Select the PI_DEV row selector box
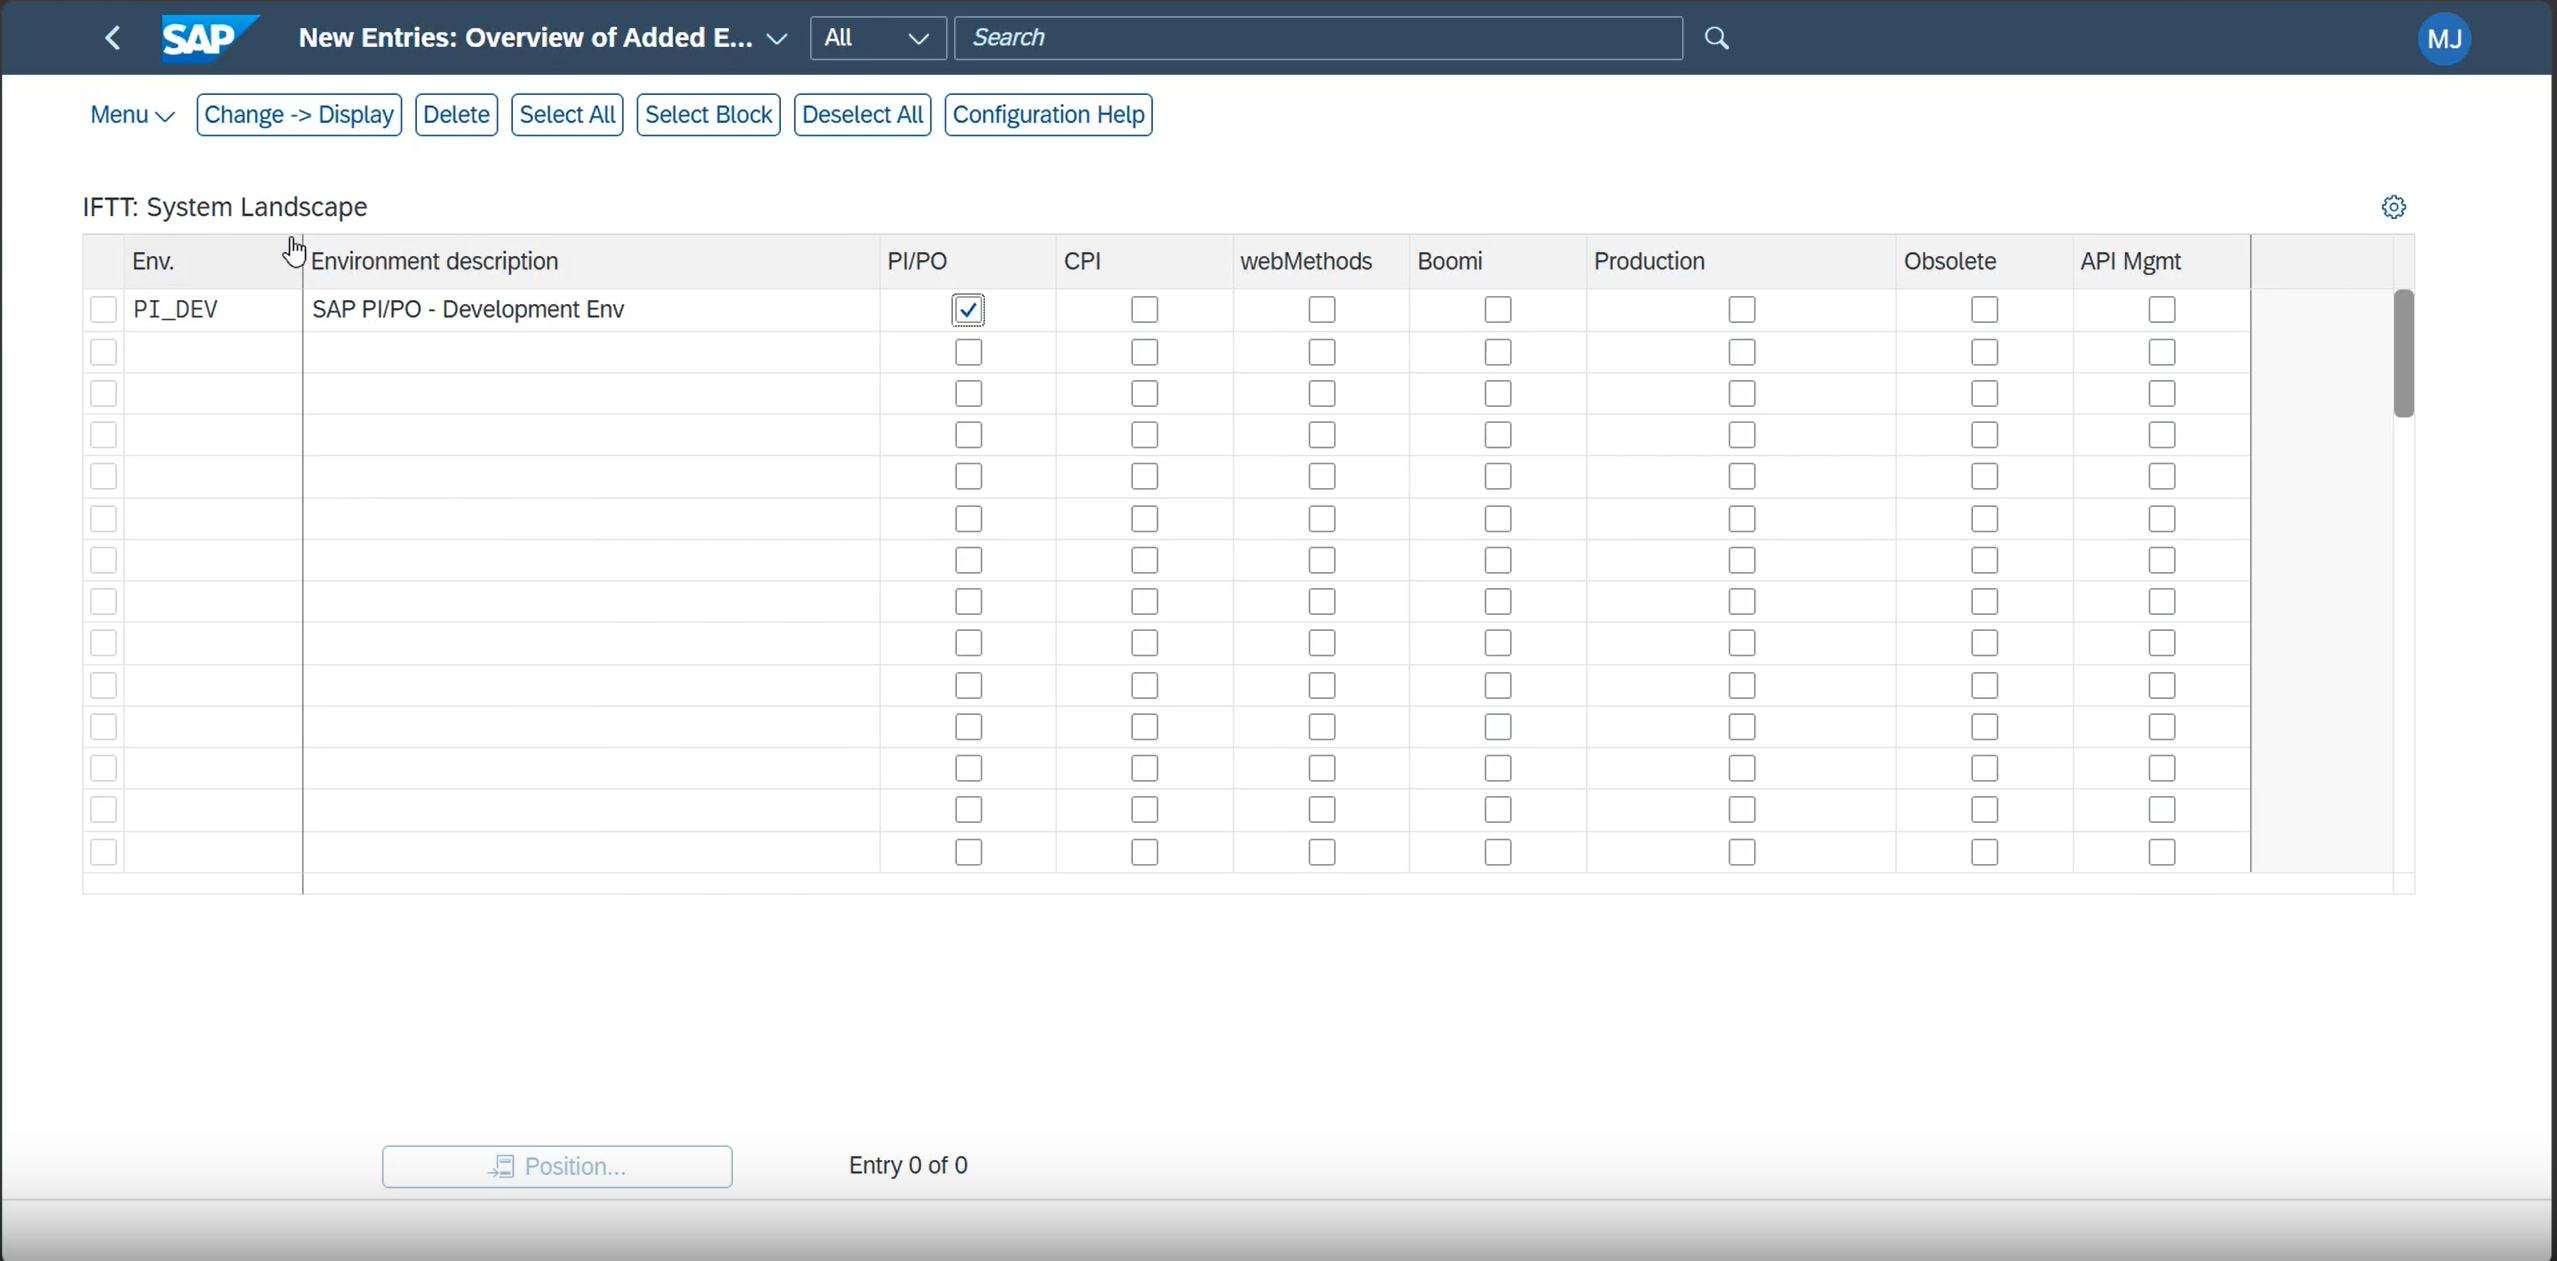The height and width of the screenshot is (1261, 2557). click(103, 310)
